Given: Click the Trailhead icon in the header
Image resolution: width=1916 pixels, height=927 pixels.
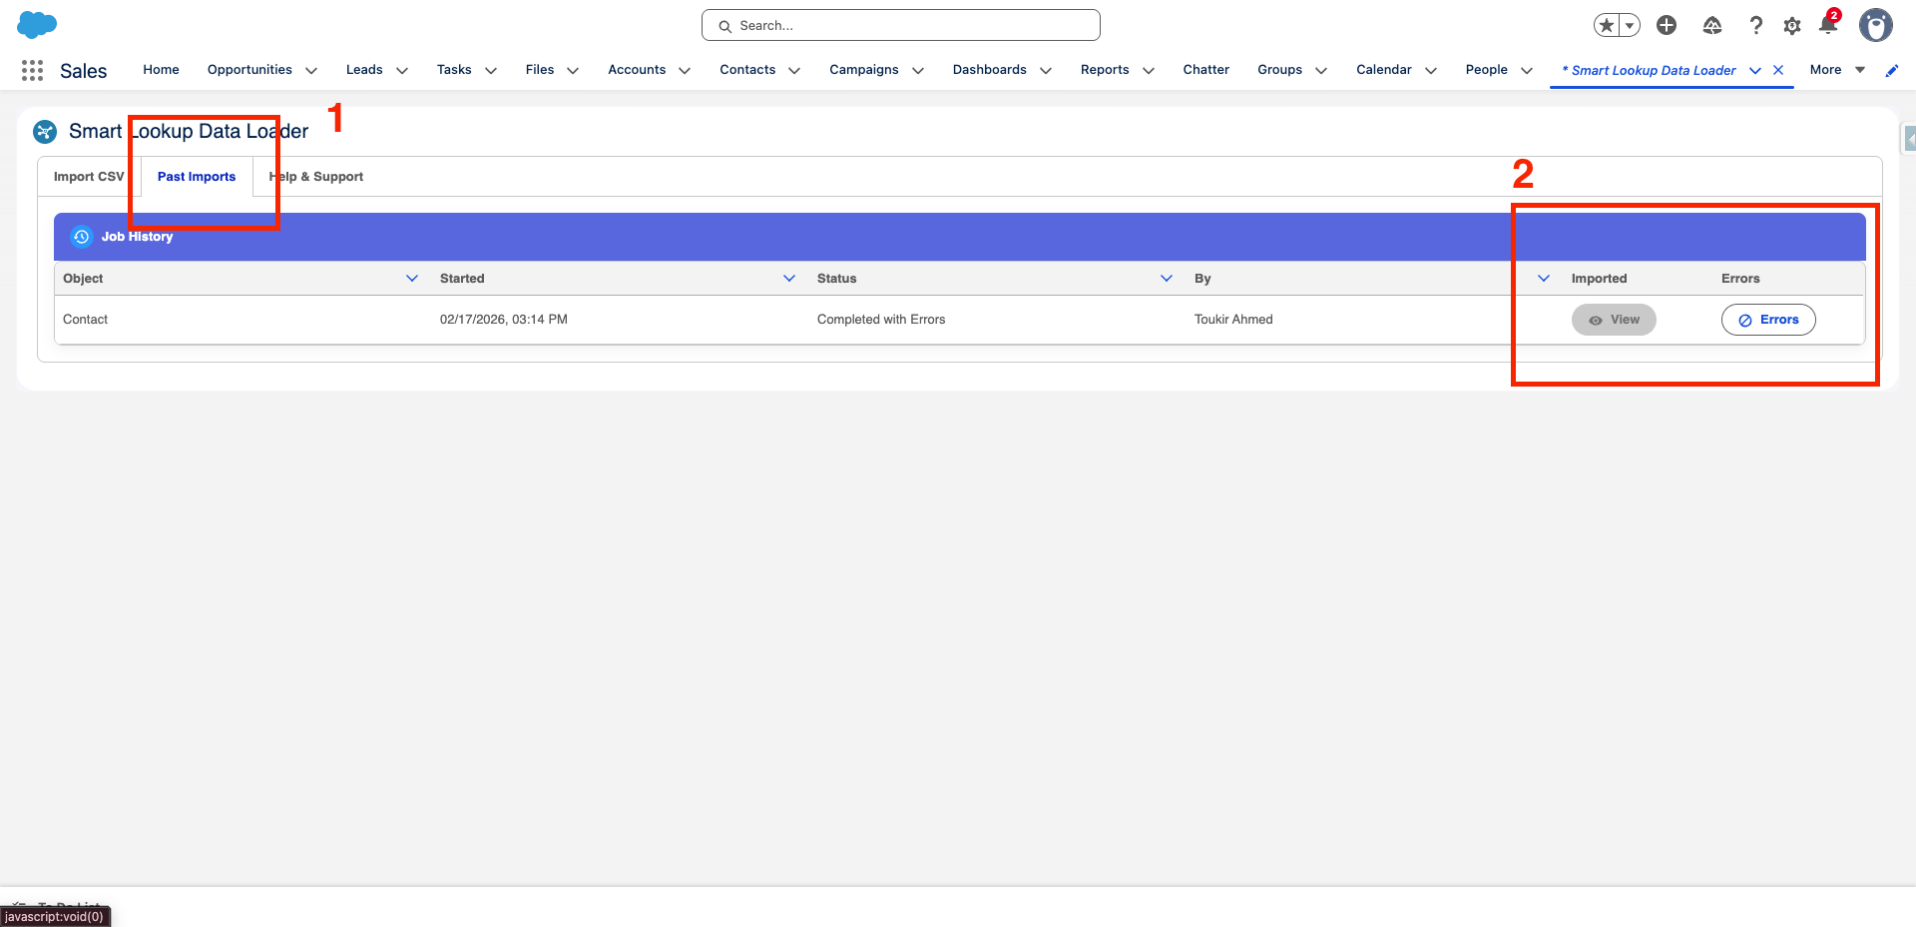Looking at the screenshot, I should point(1712,25).
